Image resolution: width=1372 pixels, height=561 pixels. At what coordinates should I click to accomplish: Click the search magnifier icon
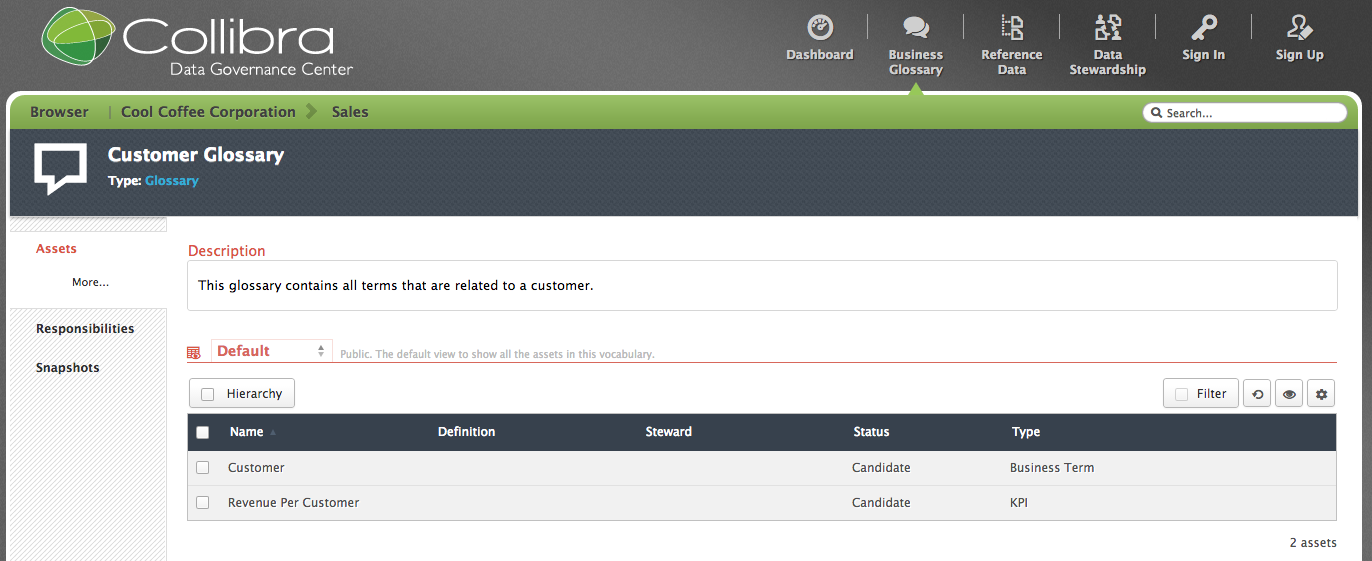coord(1156,113)
